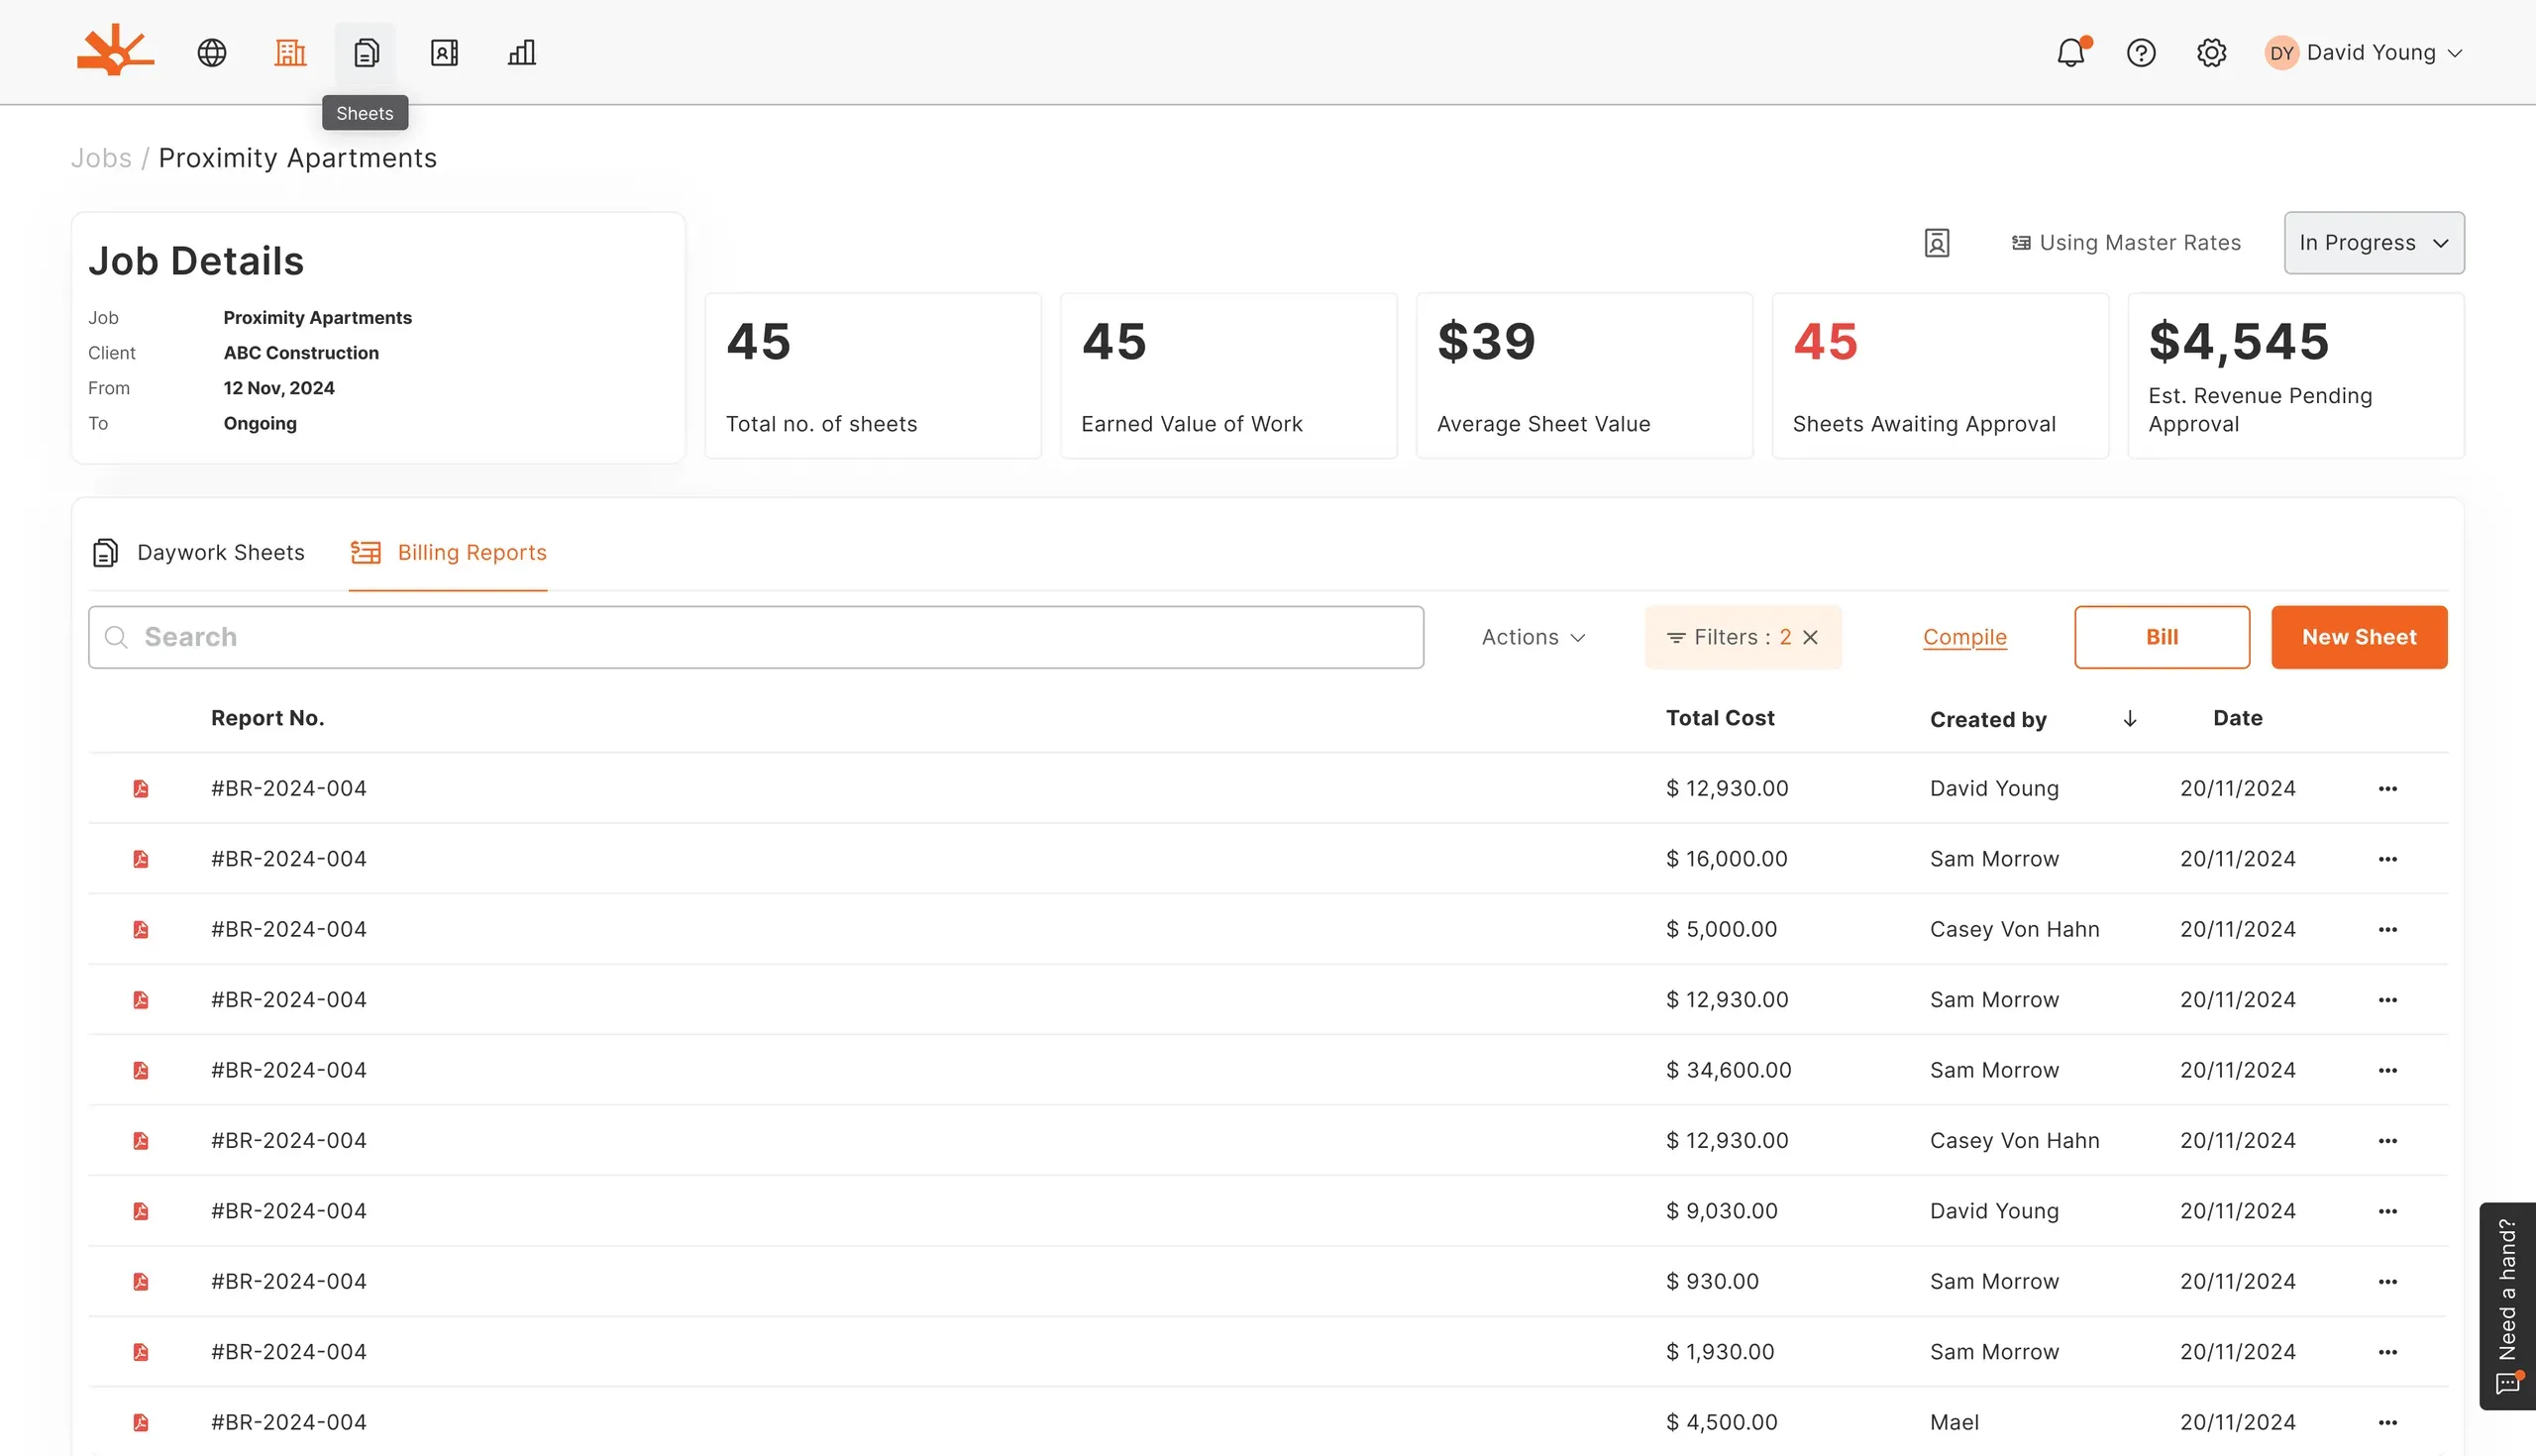Screen dimensions: 2536x1456
Task: Click the Est. Revenue Pending Approval card
Action: pyautogui.click(x=2296, y=376)
